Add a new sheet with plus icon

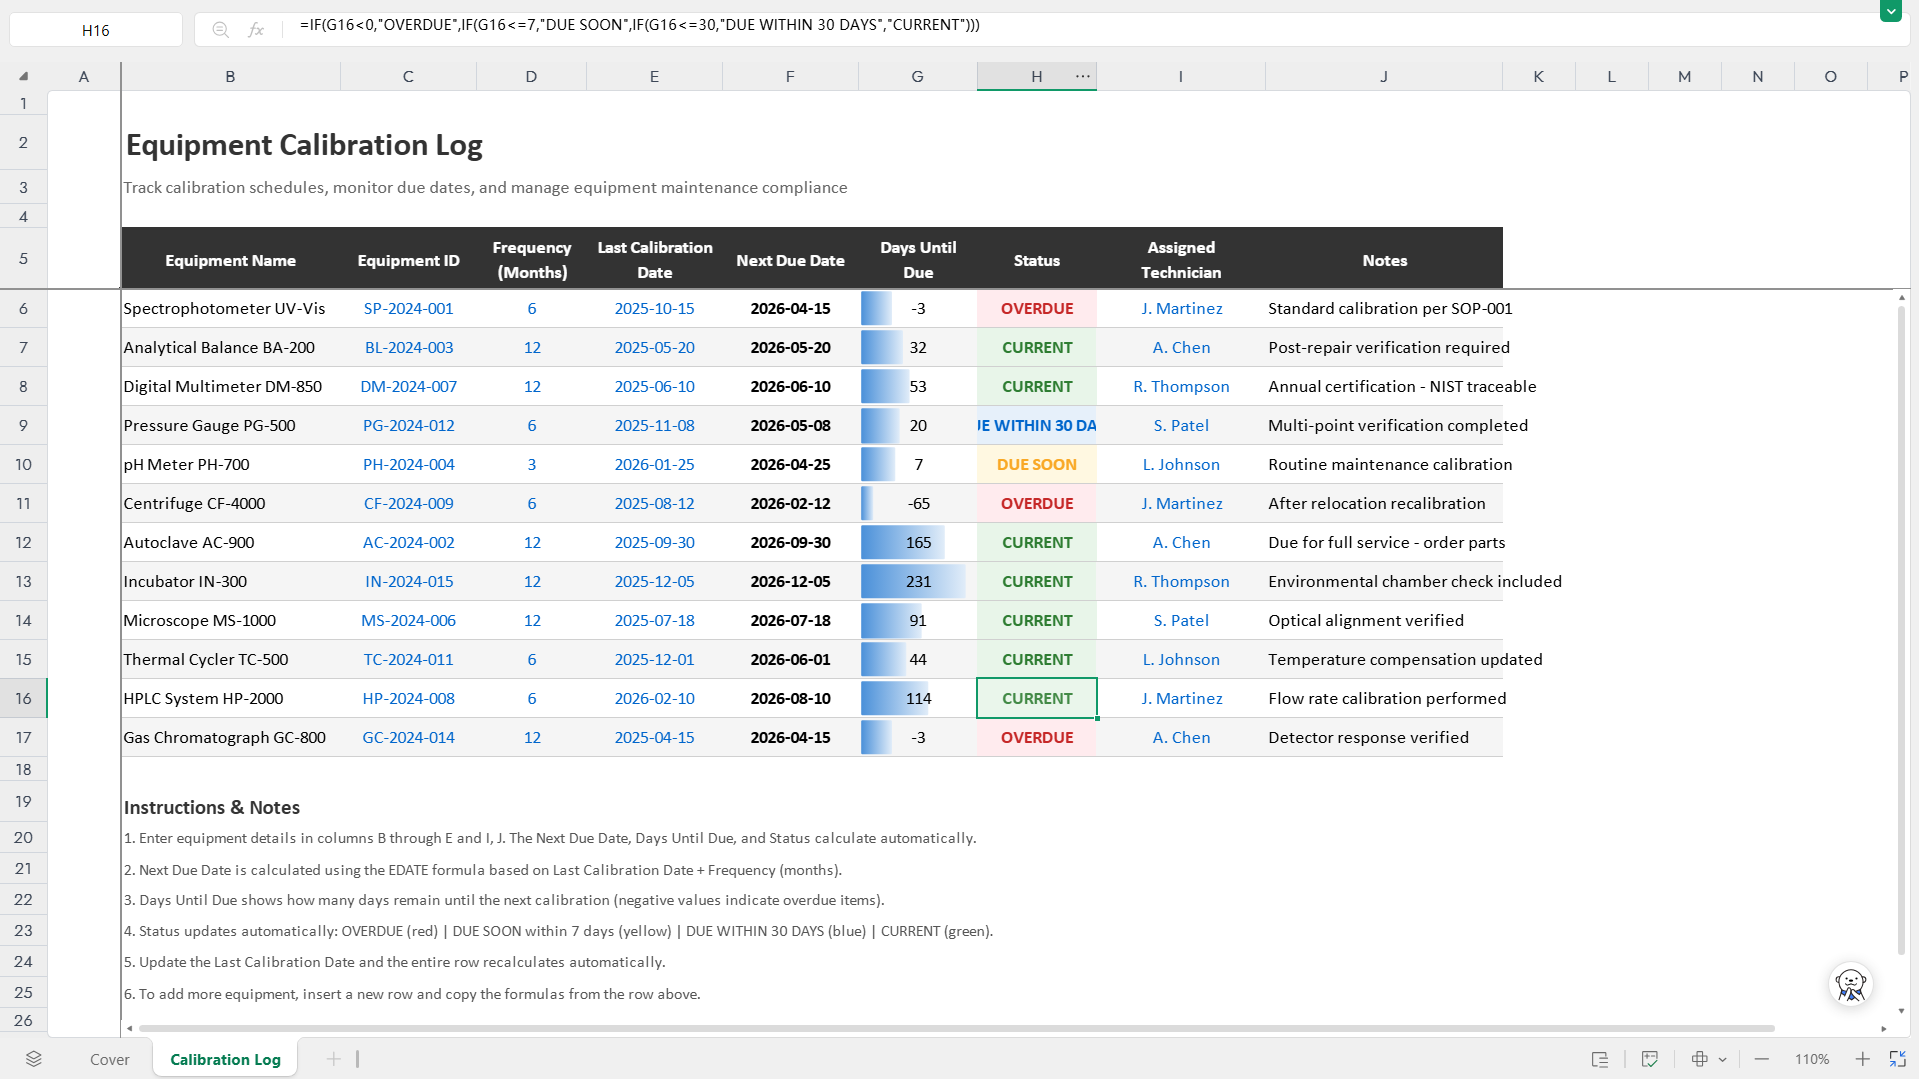(334, 1059)
